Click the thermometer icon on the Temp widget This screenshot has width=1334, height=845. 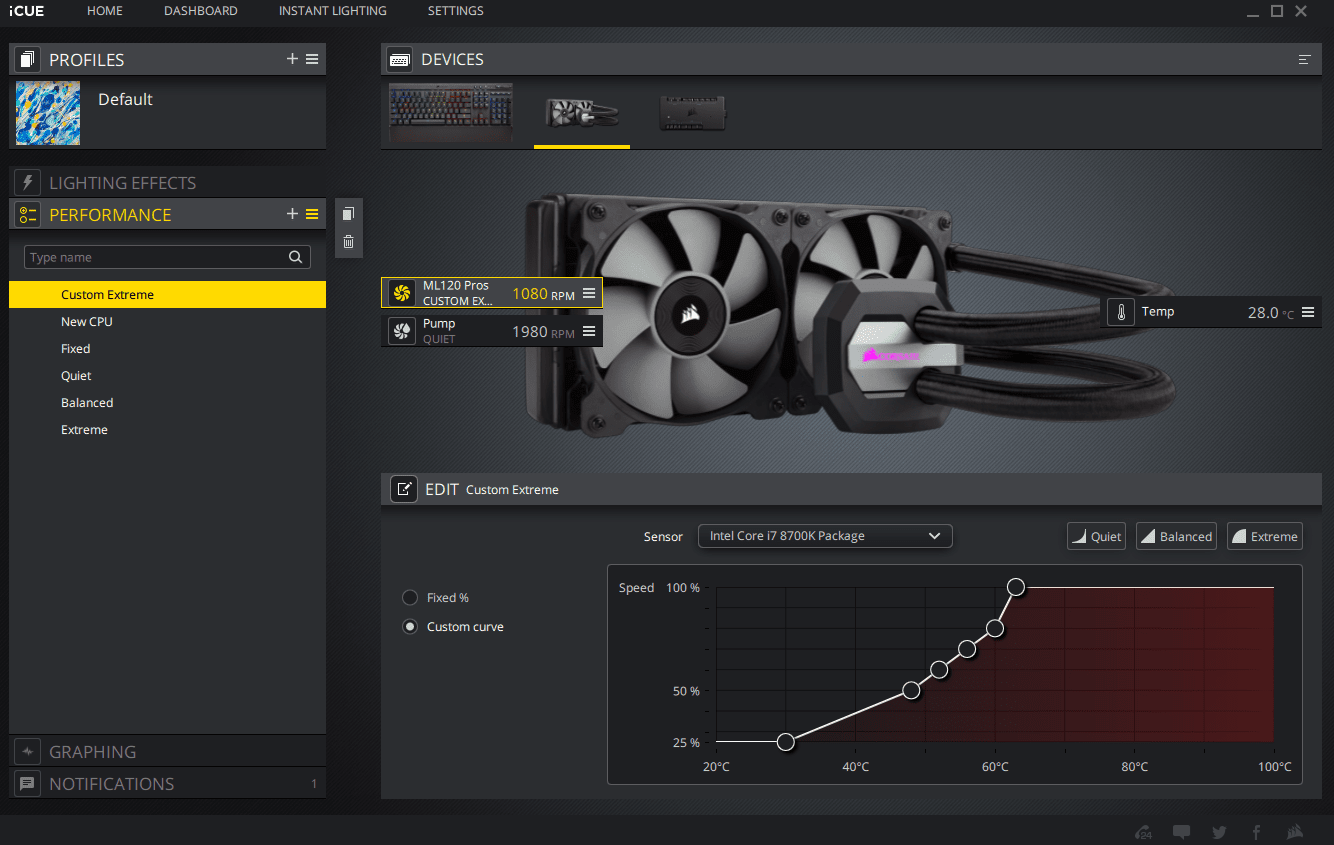[x=1120, y=311]
